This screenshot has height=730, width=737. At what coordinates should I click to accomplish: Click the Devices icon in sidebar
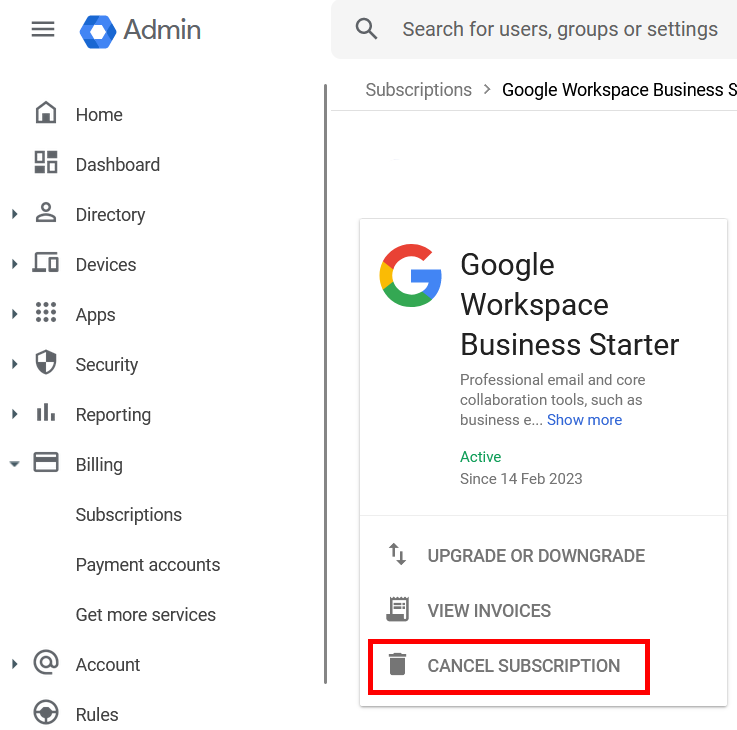tap(46, 262)
